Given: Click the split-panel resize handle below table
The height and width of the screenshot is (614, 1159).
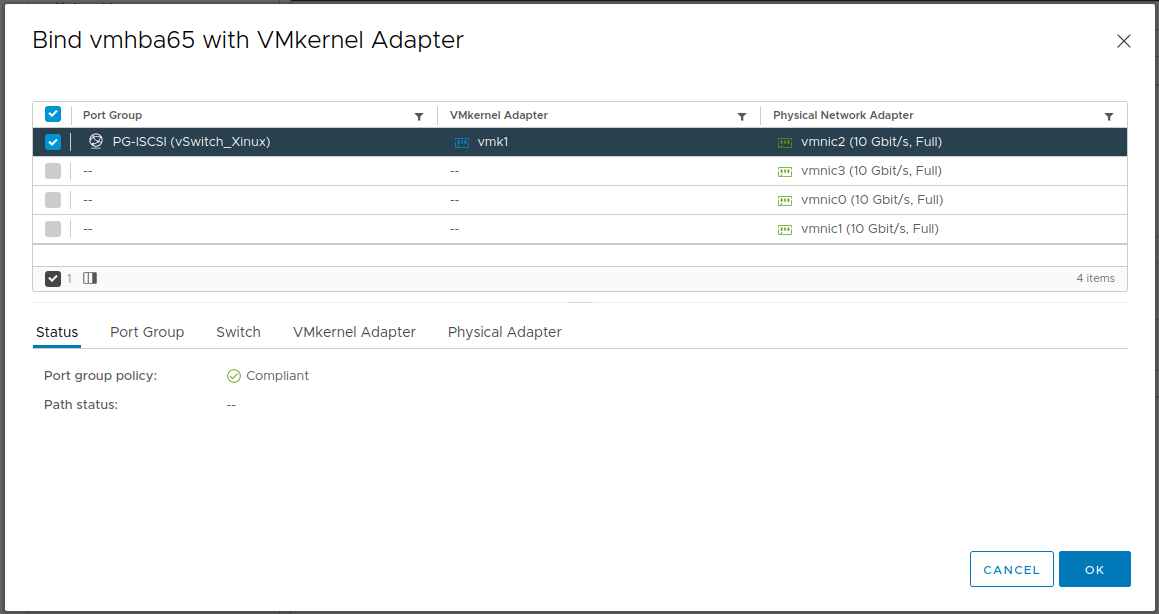Looking at the screenshot, I should pyautogui.click(x=580, y=302).
